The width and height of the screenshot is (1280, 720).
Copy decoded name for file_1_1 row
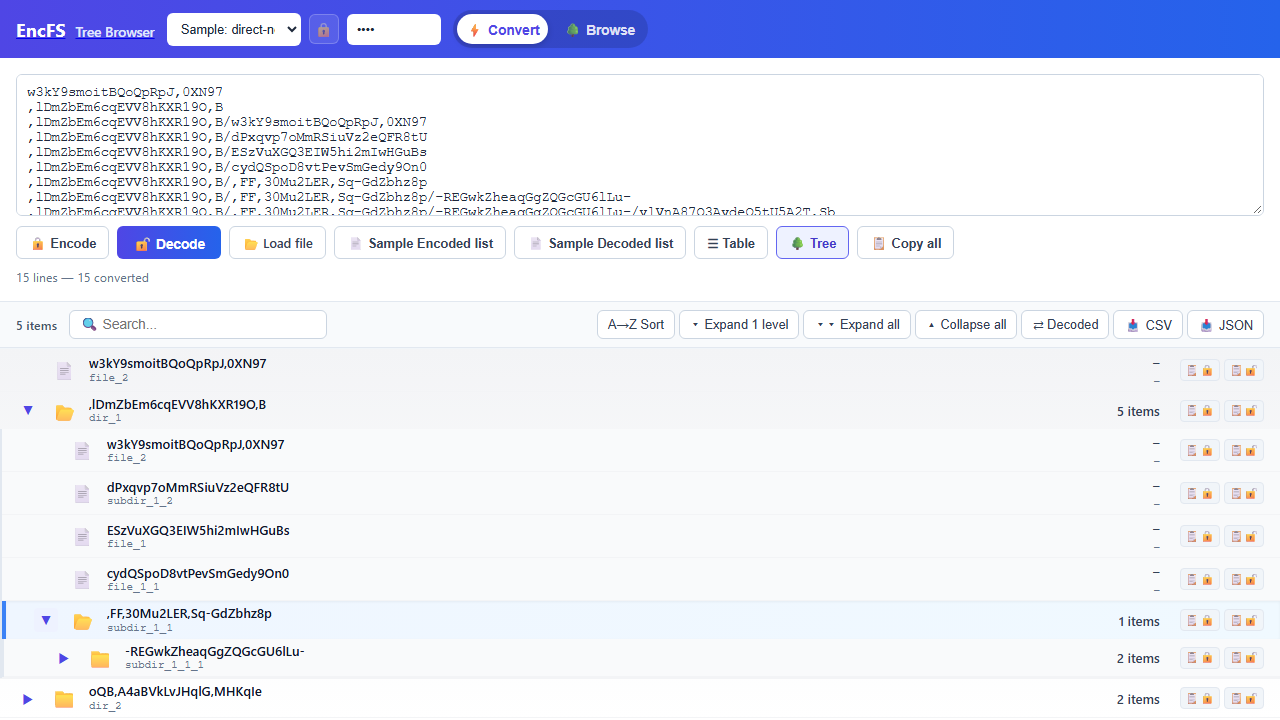tap(1244, 579)
